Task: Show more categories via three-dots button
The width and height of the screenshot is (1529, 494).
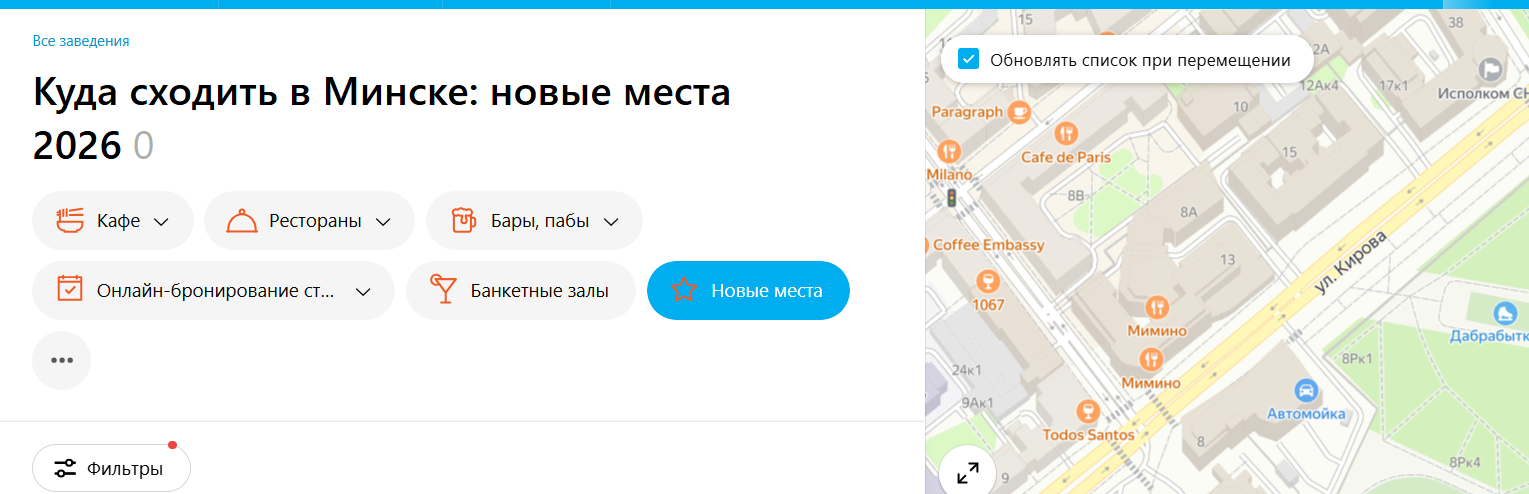Action: click(62, 361)
